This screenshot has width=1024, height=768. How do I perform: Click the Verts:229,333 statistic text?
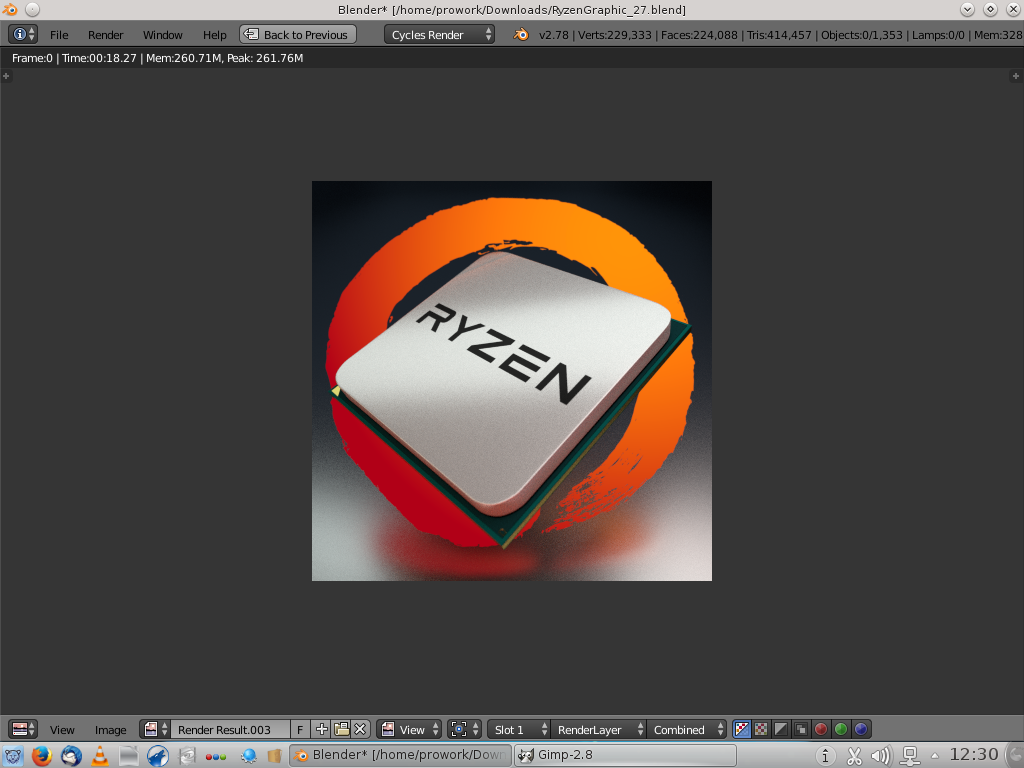coord(614,35)
